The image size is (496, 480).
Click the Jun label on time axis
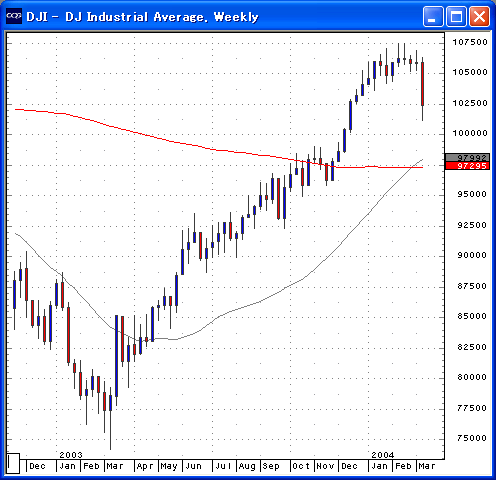pyautogui.click(x=193, y=466)
